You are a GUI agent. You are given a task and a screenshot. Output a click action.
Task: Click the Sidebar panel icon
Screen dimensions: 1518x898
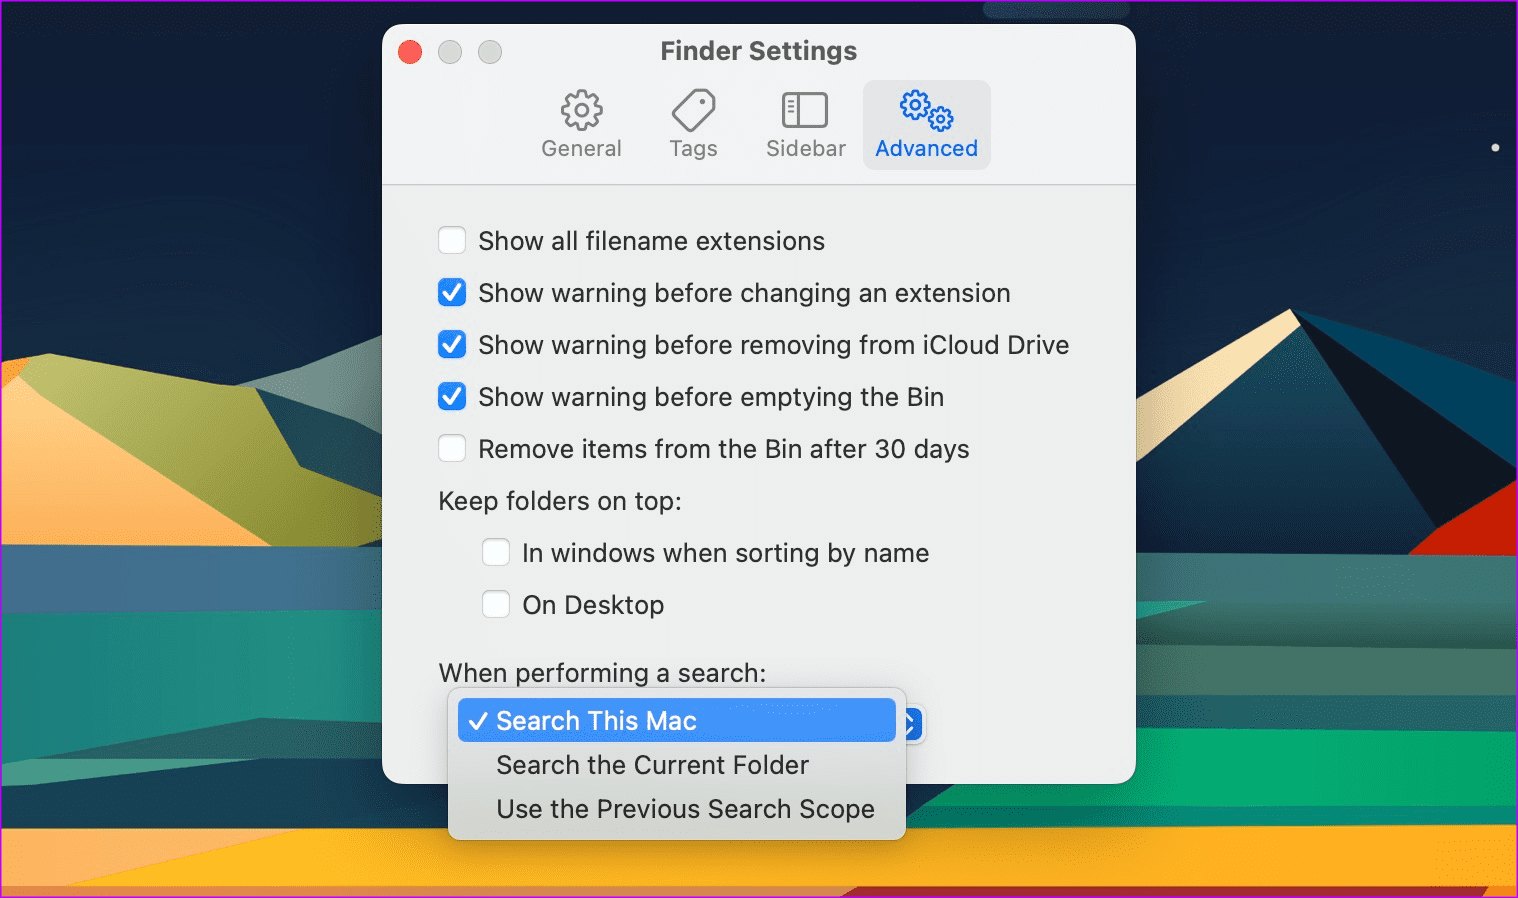805,111
